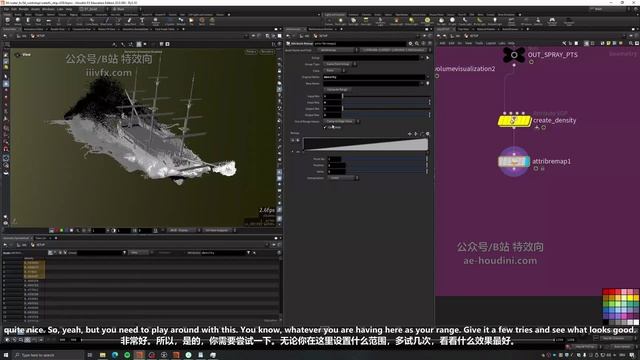Toggle Detail class in Geometry Spreadsheet
This screenshot has height=360, width=640.
click(x=65, y=253)
